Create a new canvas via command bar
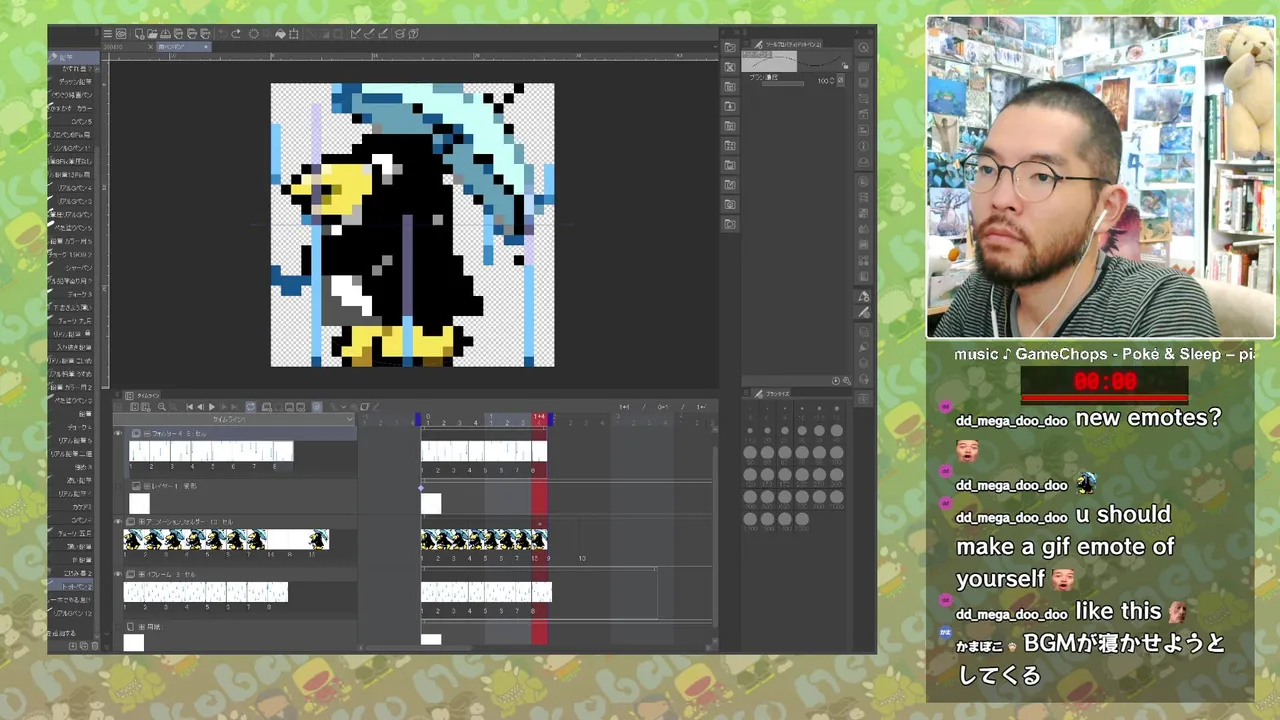Image resolution: width=1280 pixels, height=720 pixels. tap(139, 34)
